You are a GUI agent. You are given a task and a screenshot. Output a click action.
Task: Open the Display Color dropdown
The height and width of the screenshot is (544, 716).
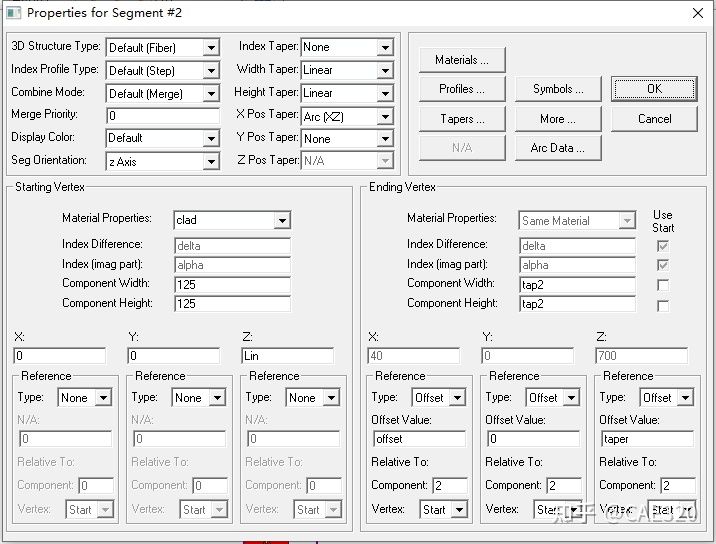tap(163, 138)
